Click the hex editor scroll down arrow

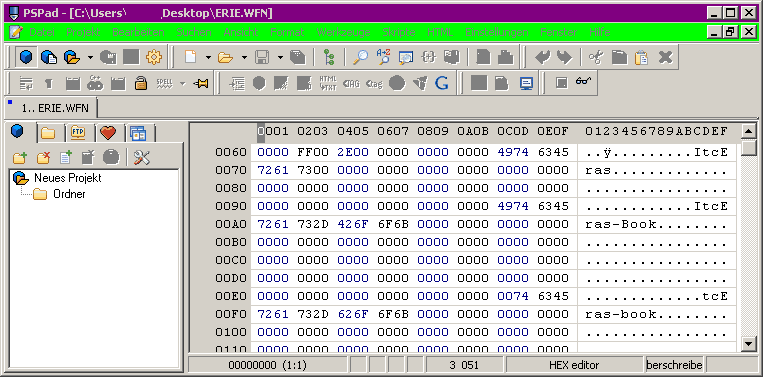(748, 343)
